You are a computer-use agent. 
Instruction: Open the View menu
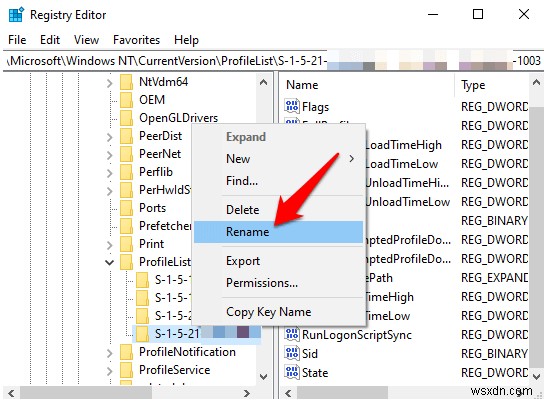point(86,40)
